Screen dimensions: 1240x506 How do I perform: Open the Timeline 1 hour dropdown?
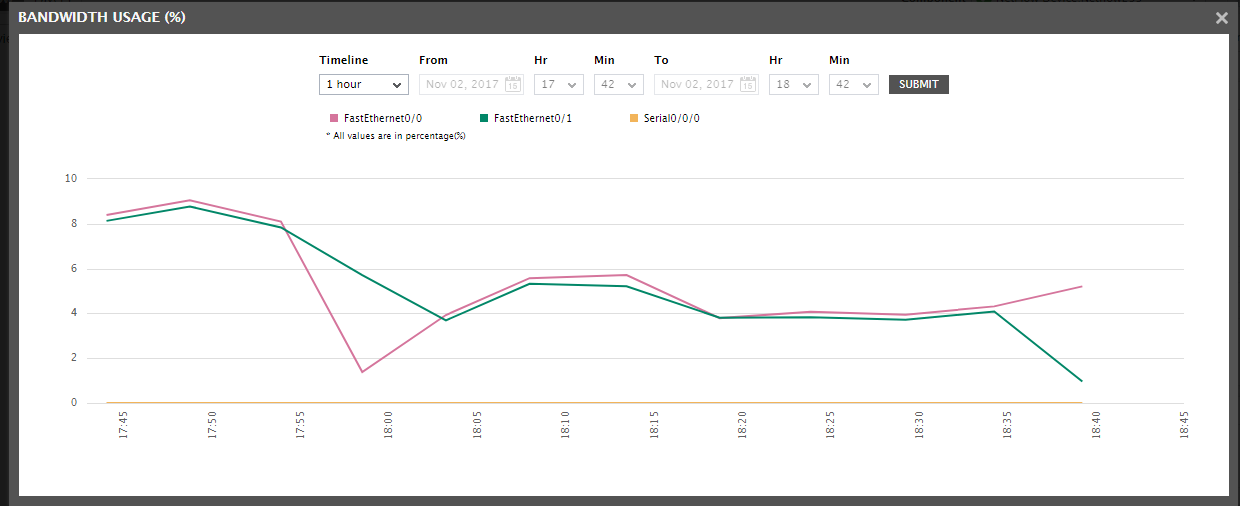[x=364, y=84]
